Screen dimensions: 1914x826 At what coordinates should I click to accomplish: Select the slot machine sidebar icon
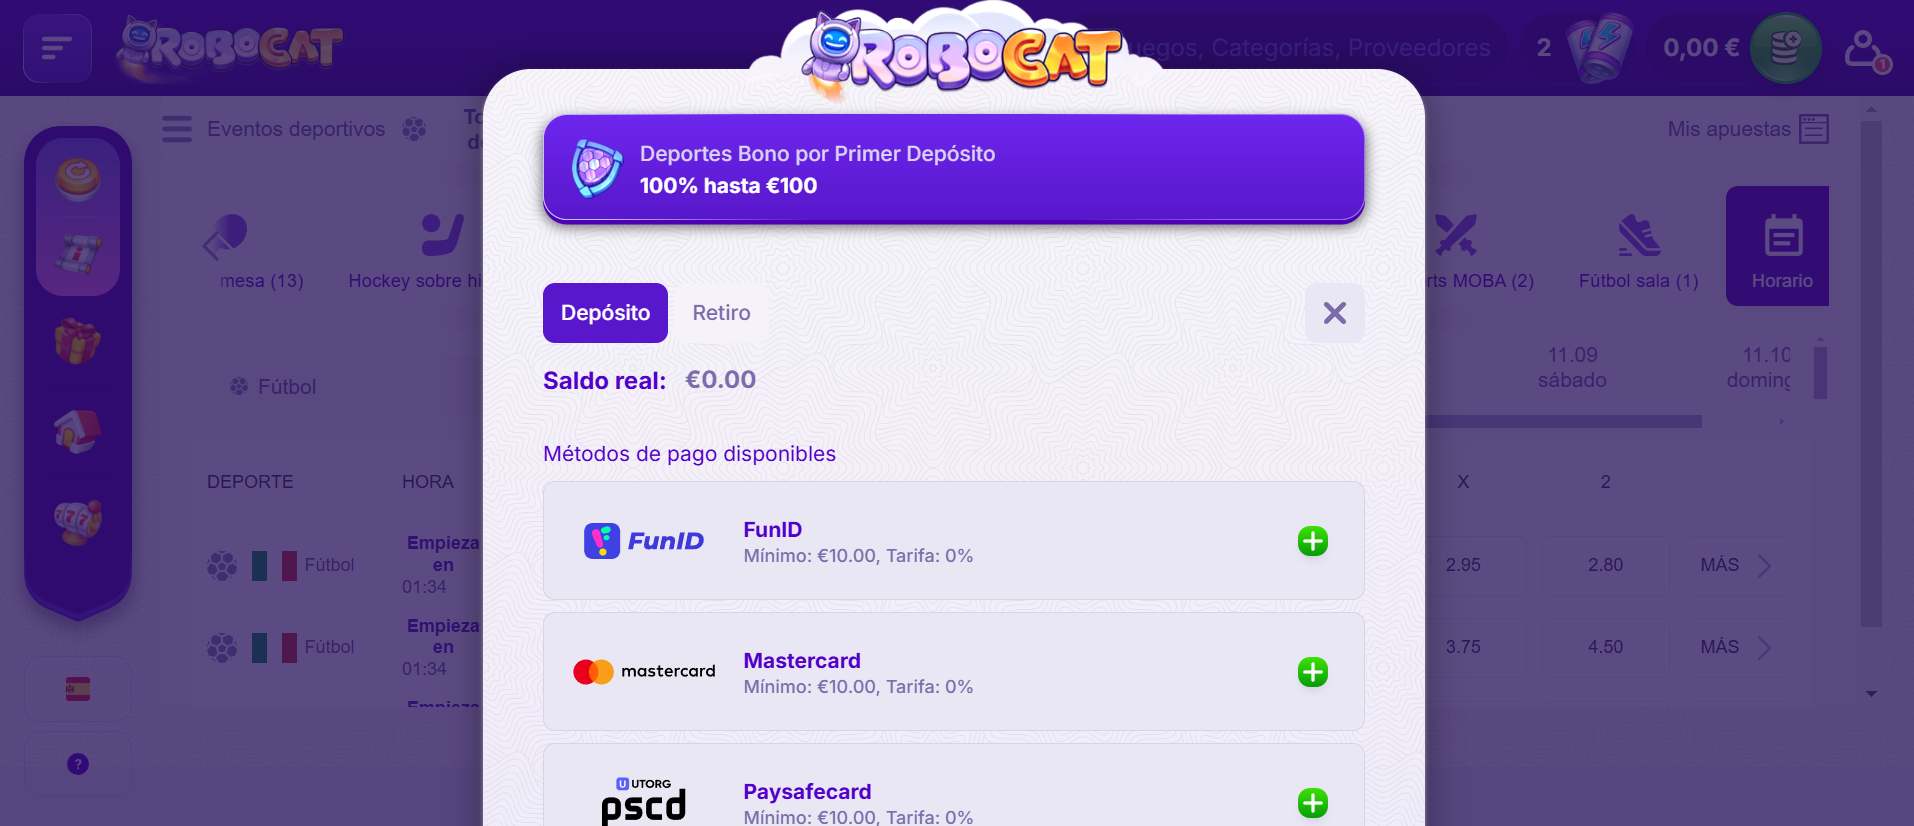(x=78, y=521)
